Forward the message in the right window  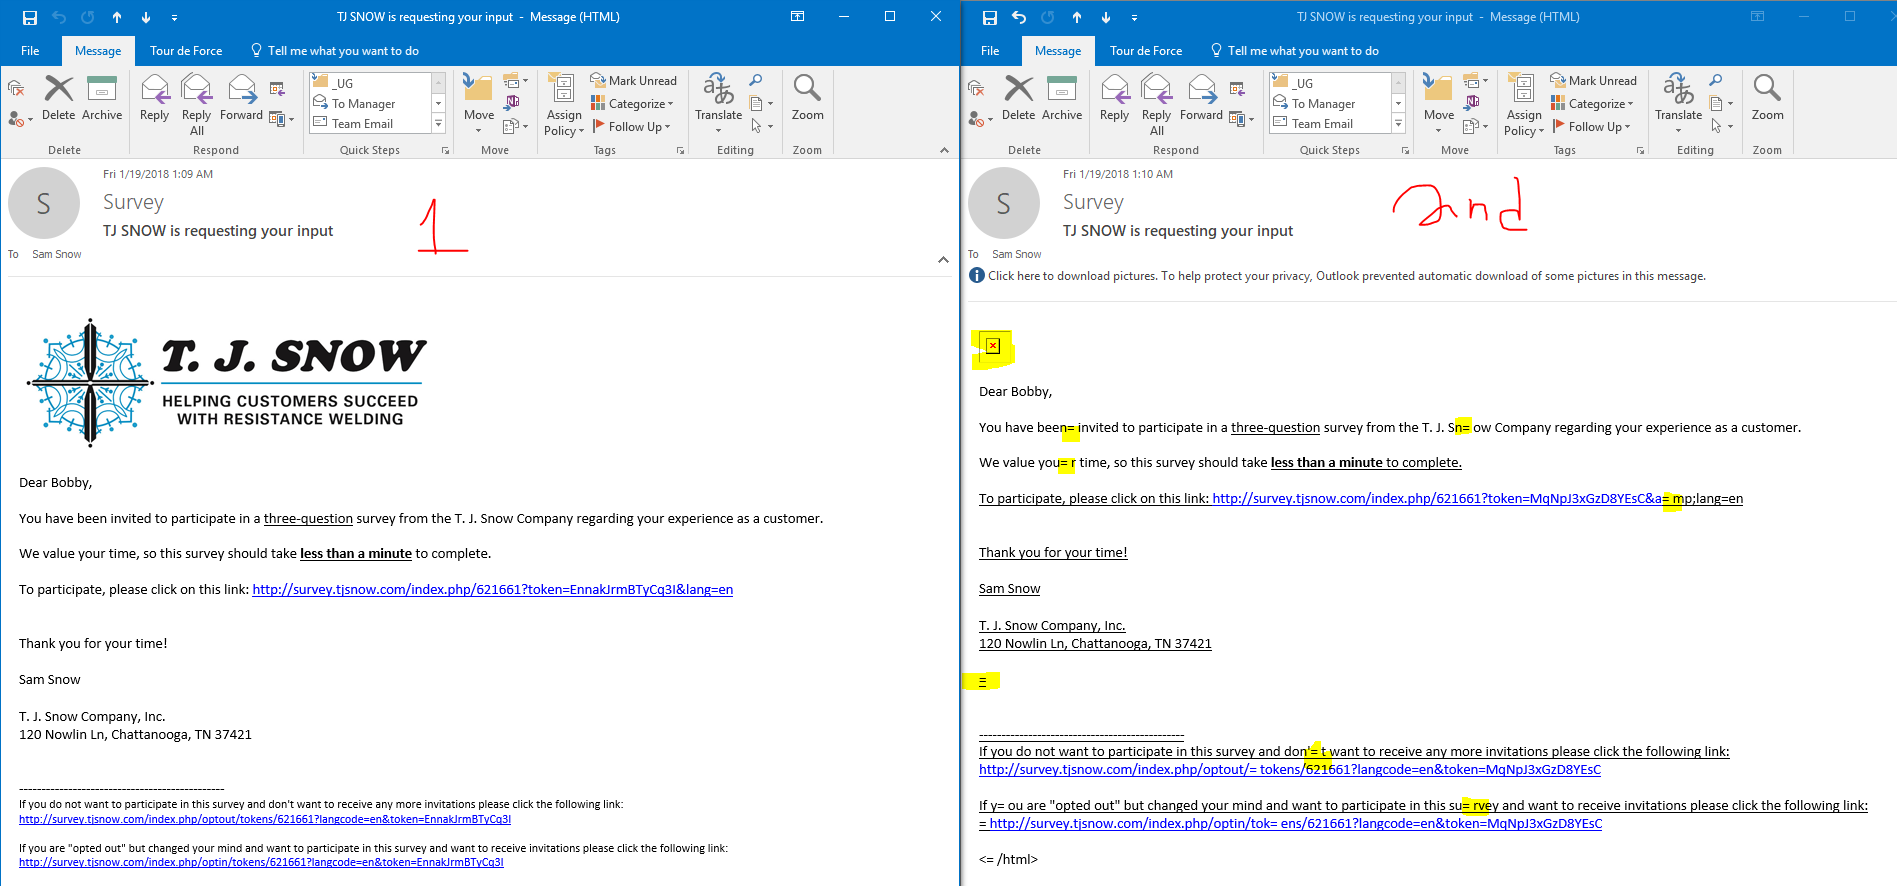point(1201,99)
